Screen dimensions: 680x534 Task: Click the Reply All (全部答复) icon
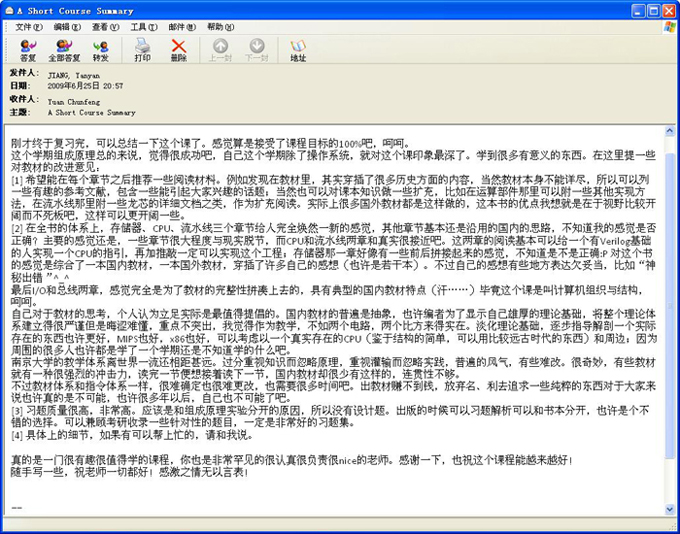(64, 50)
